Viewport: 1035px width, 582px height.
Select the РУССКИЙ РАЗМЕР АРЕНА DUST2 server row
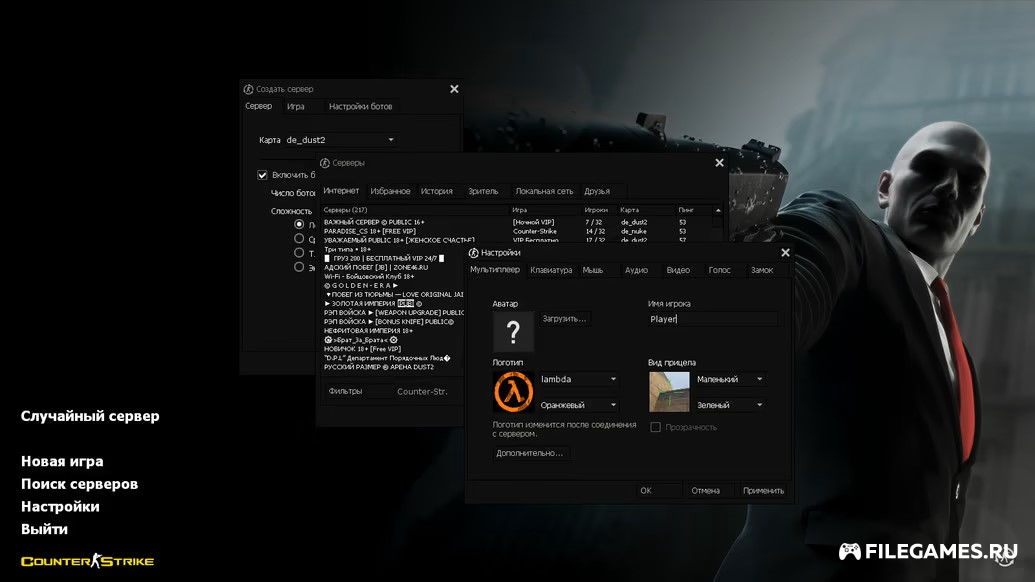point(393,367)
